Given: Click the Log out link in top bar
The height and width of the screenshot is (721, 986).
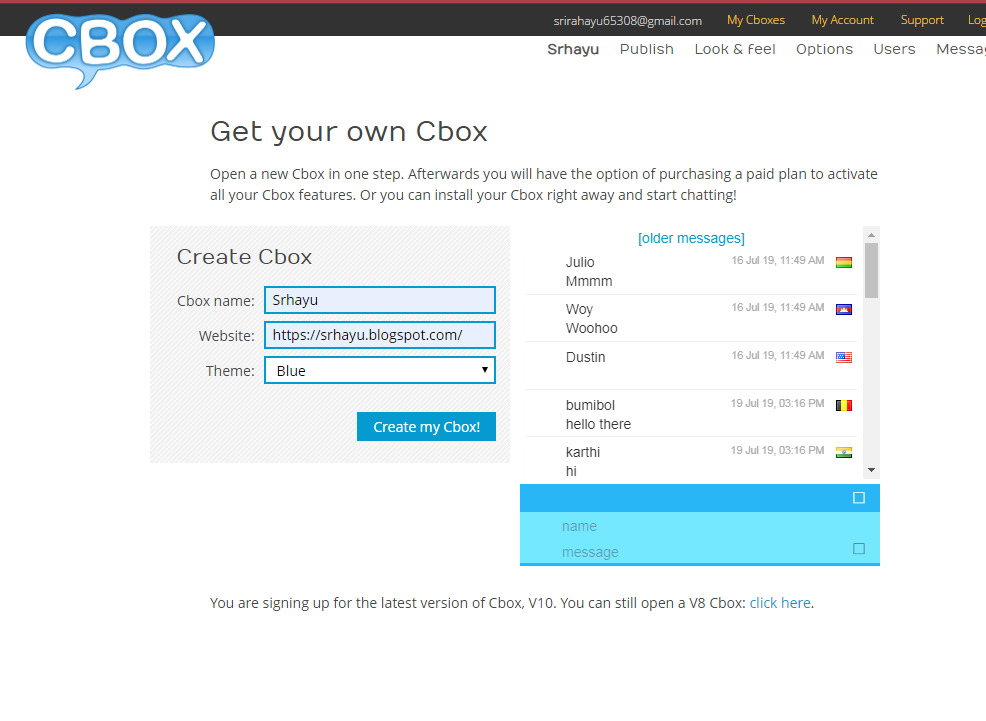Looking at the screenshot, I should coord(977,20).
